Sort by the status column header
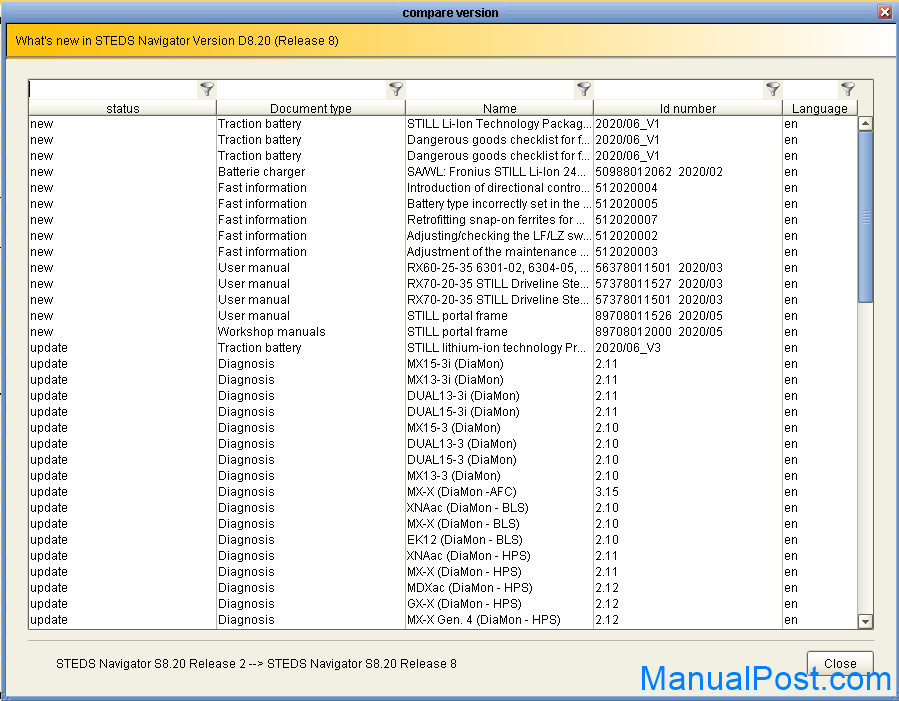The image size is (899, 701). (123, 108)
